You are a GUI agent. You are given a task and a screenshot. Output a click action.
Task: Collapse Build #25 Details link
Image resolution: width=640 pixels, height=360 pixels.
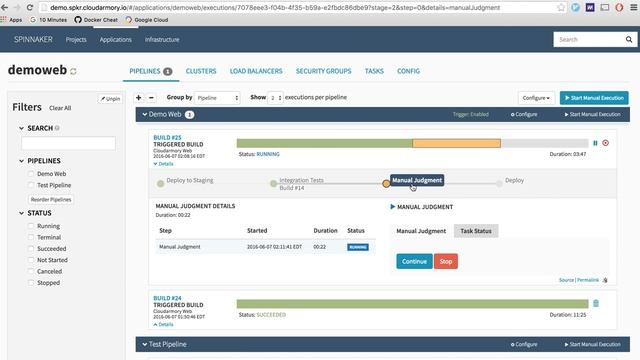click(163, 164)
